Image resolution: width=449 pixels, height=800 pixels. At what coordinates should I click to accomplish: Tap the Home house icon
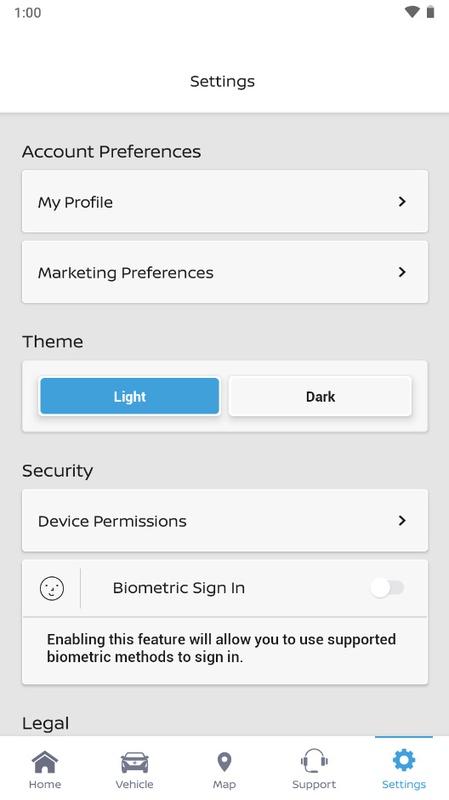45,762
